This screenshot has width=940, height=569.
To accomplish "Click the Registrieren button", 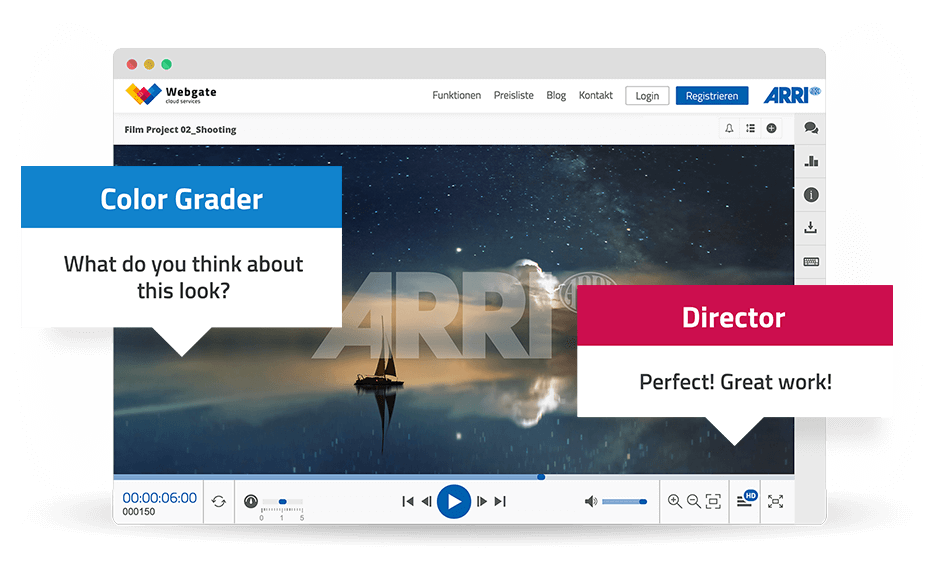I will 712,96.
